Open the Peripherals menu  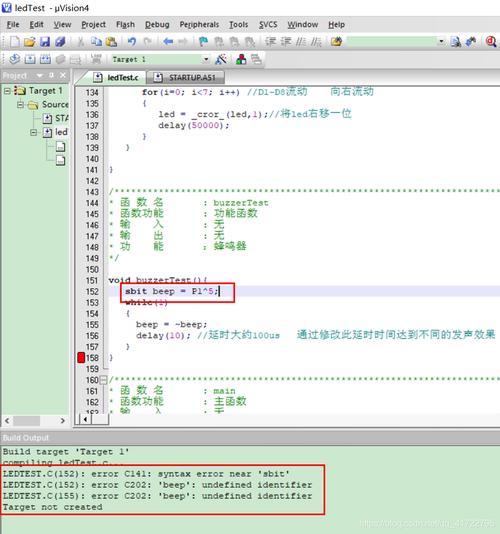click(x=199, y=25)
